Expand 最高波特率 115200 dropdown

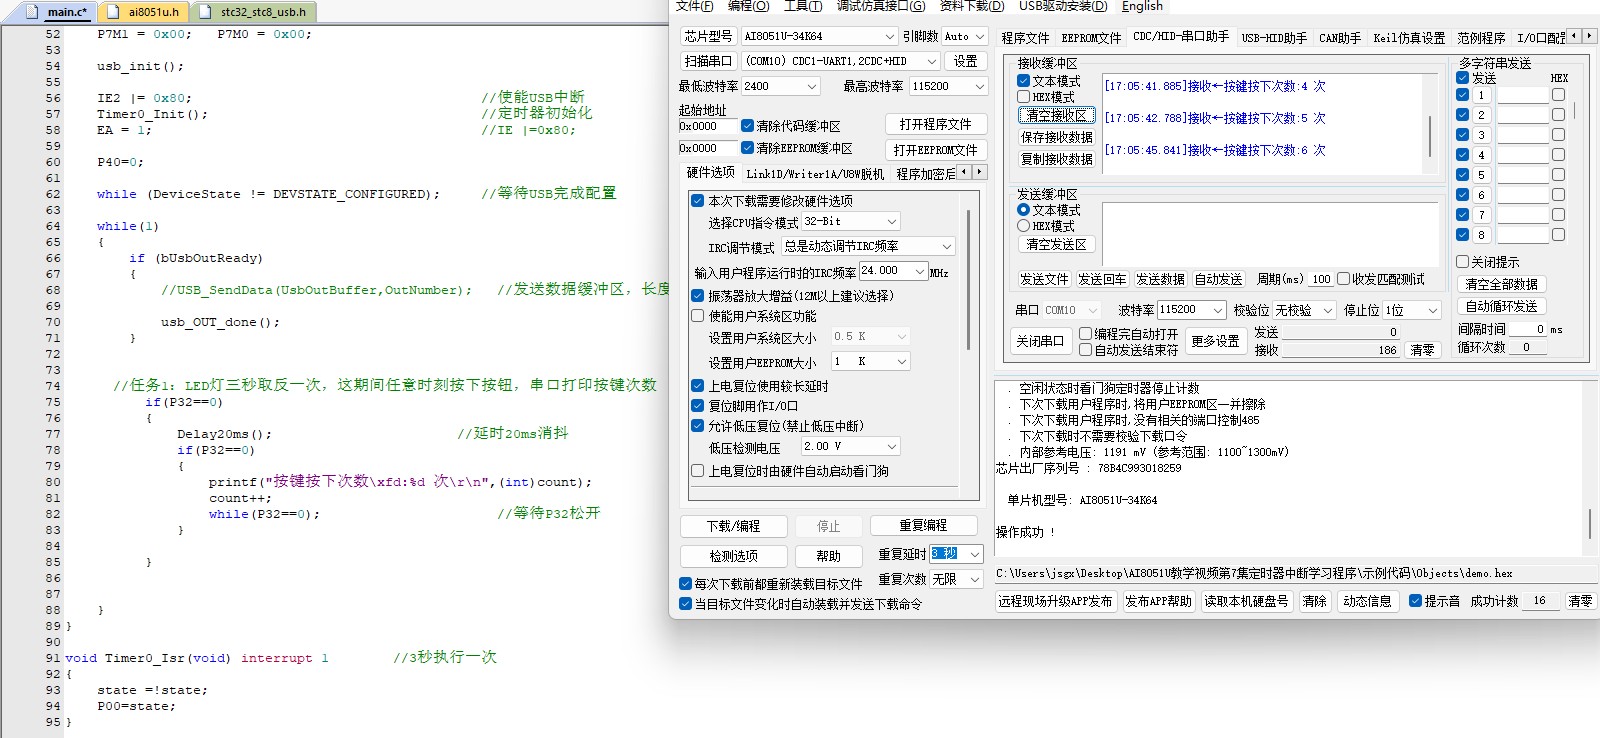(979, 87)
